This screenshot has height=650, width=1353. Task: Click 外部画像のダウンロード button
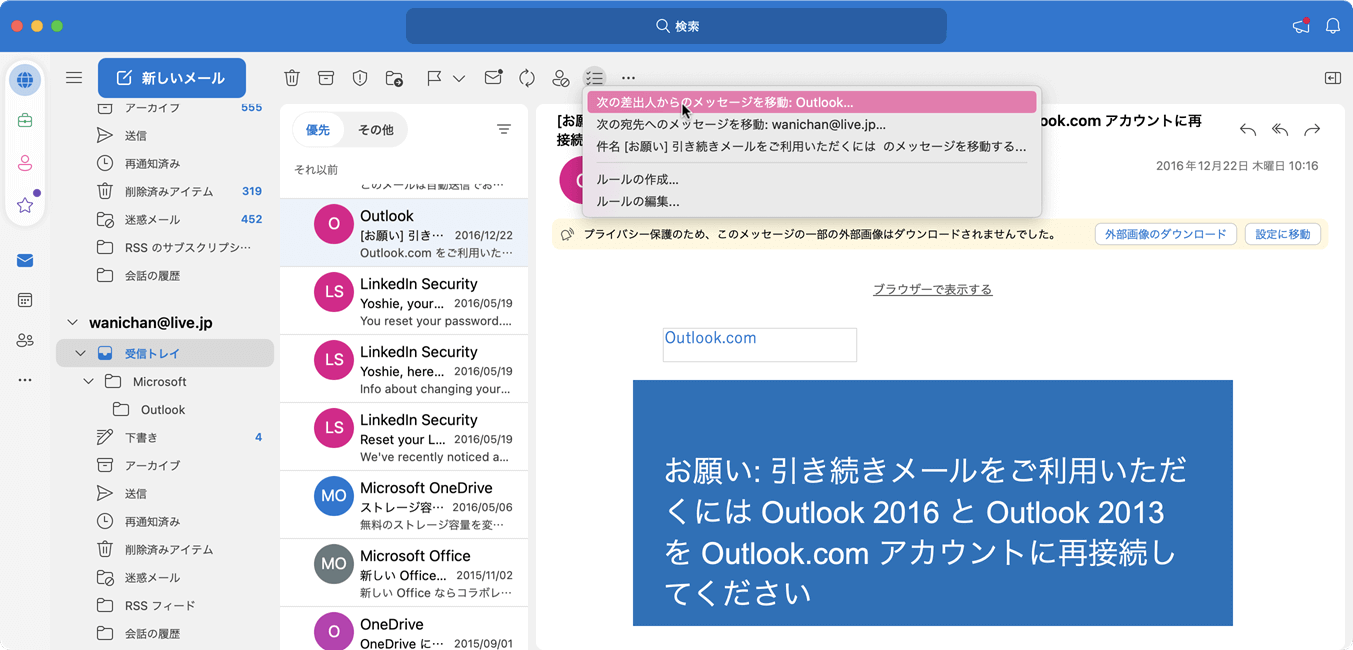coord(1166,234)
